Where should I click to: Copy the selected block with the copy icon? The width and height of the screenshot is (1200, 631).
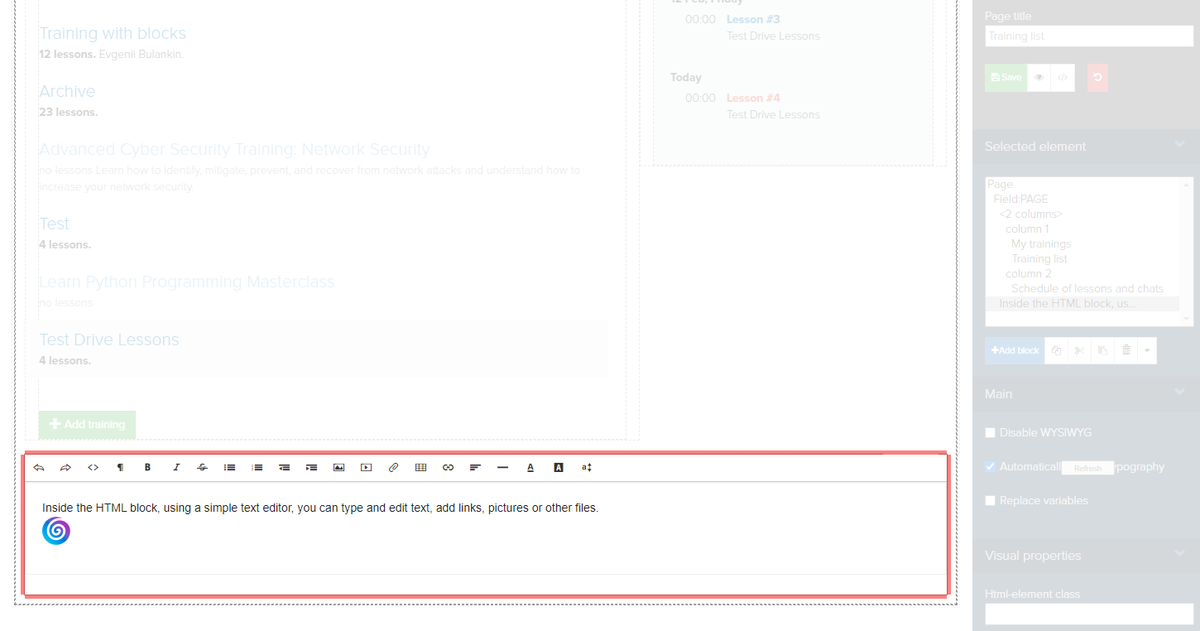[x=1056, y=351]
